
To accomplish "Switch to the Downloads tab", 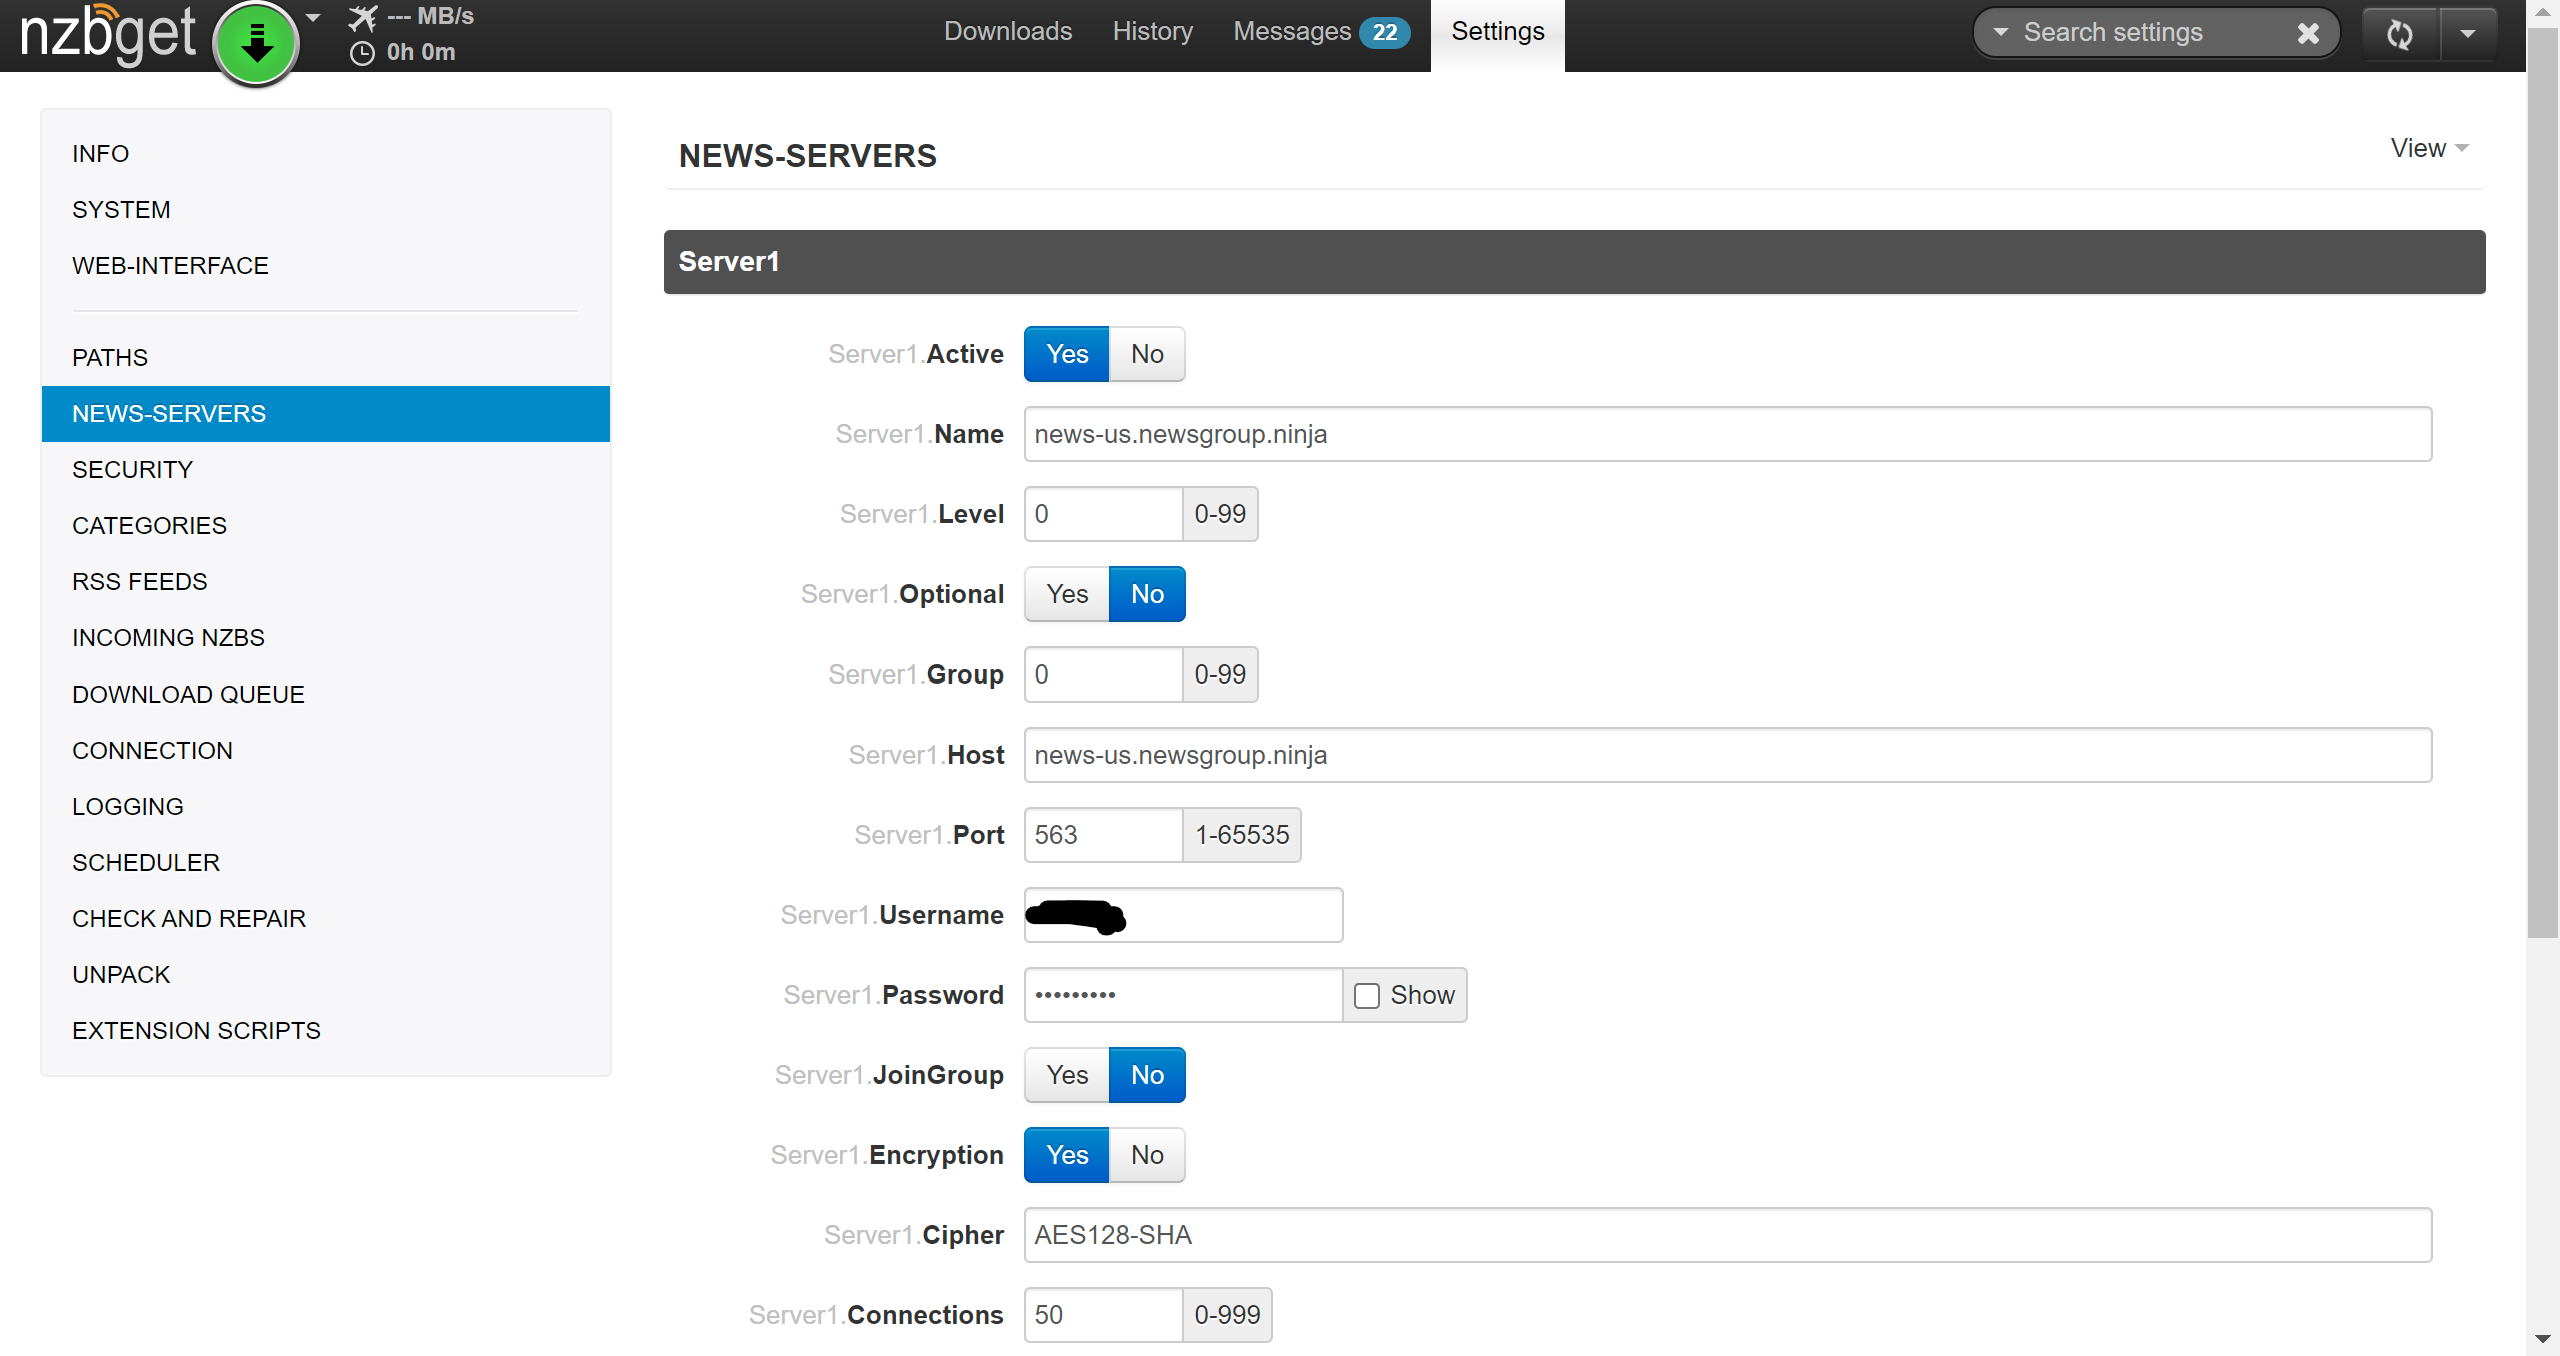I will coord(1007,32).
